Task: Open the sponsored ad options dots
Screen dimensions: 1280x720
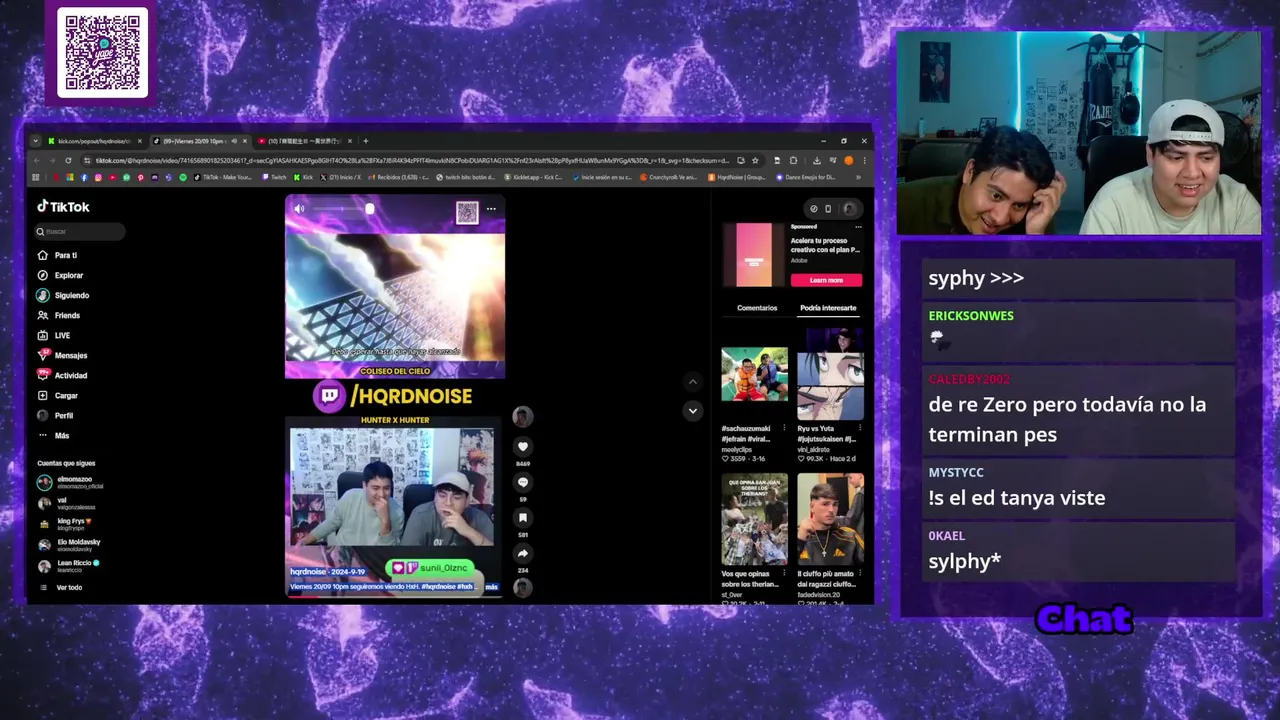Action: pyautogui.click(x=858, y=227)
